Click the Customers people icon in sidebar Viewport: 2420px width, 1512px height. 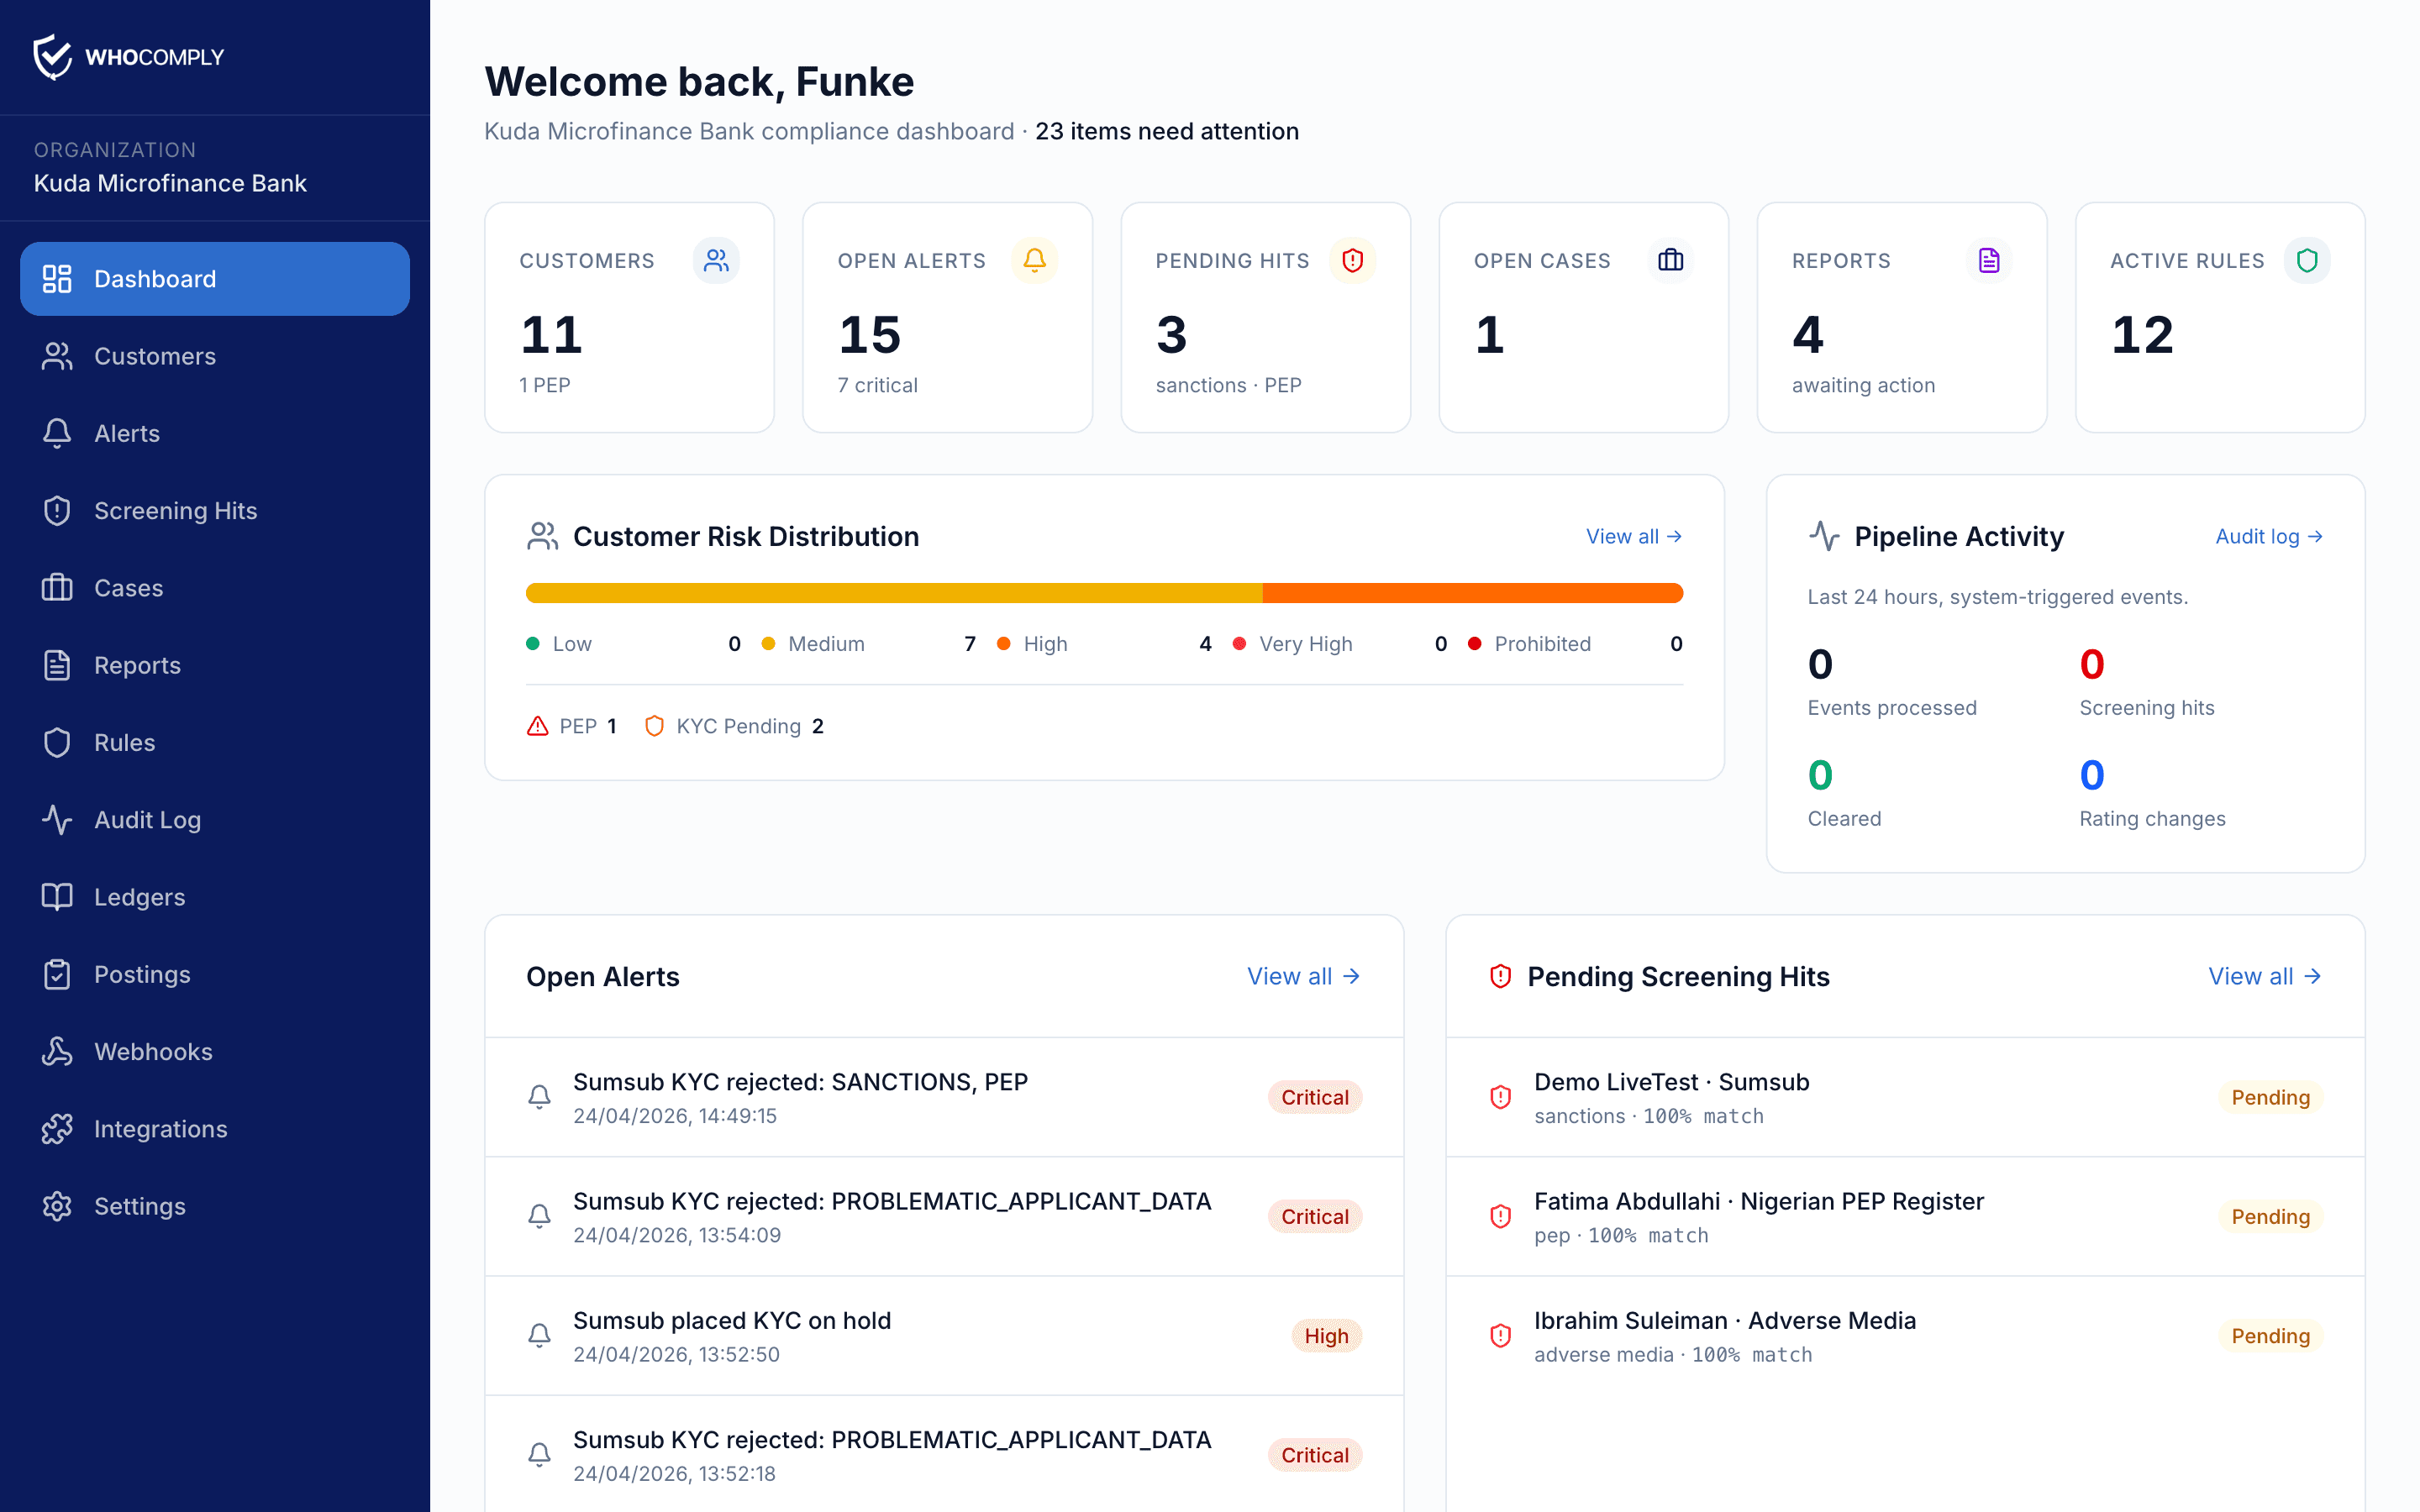57,356
